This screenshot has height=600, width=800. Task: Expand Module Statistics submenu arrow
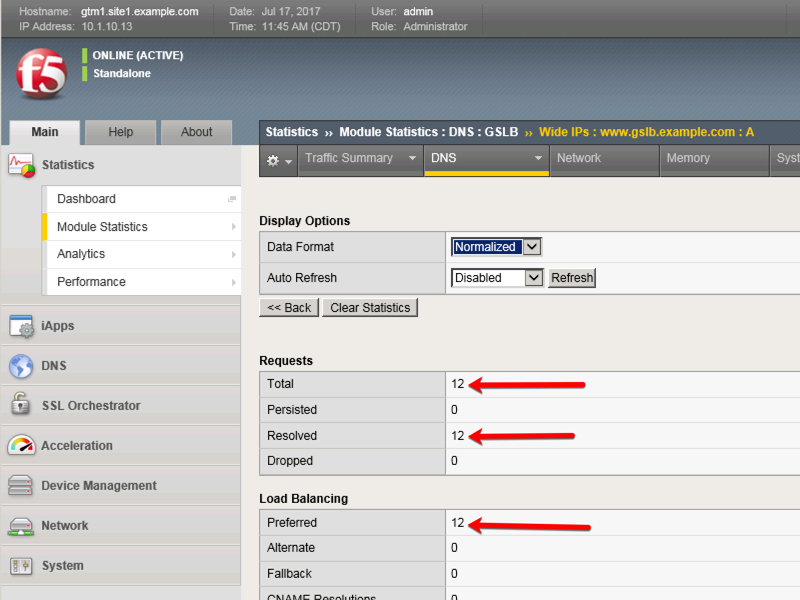click(x=234, y=227)
